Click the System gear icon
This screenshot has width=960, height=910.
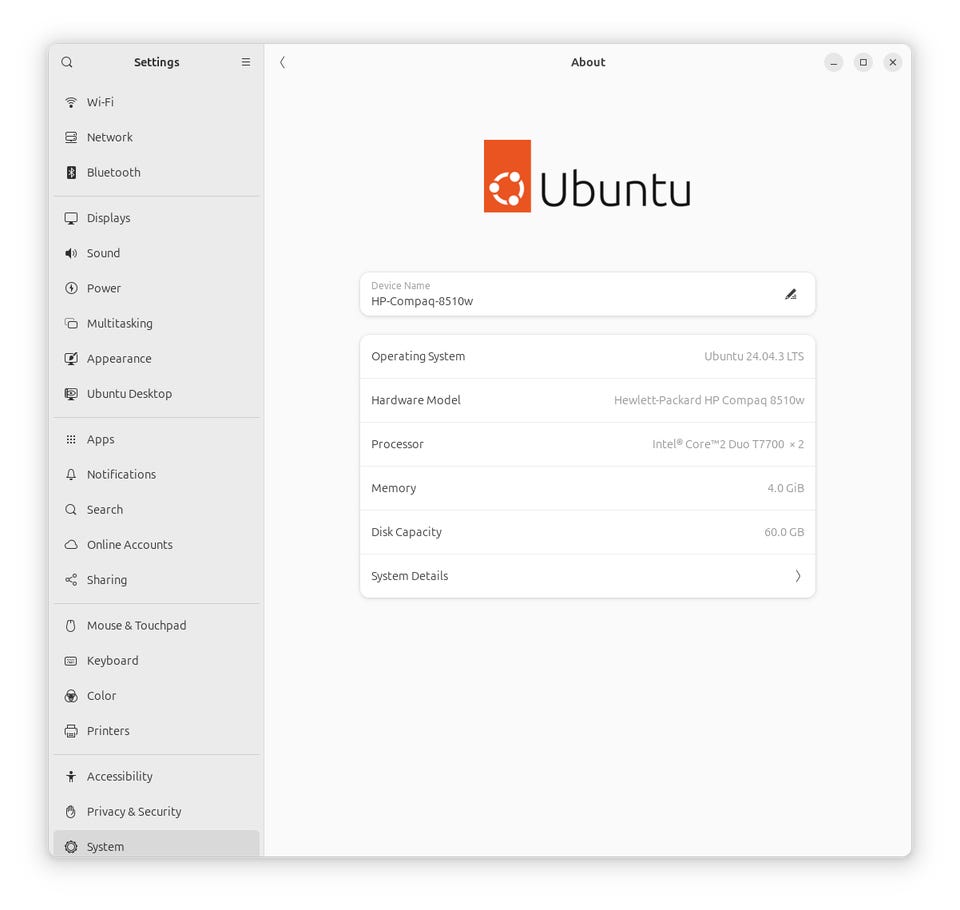click(71, 846)
